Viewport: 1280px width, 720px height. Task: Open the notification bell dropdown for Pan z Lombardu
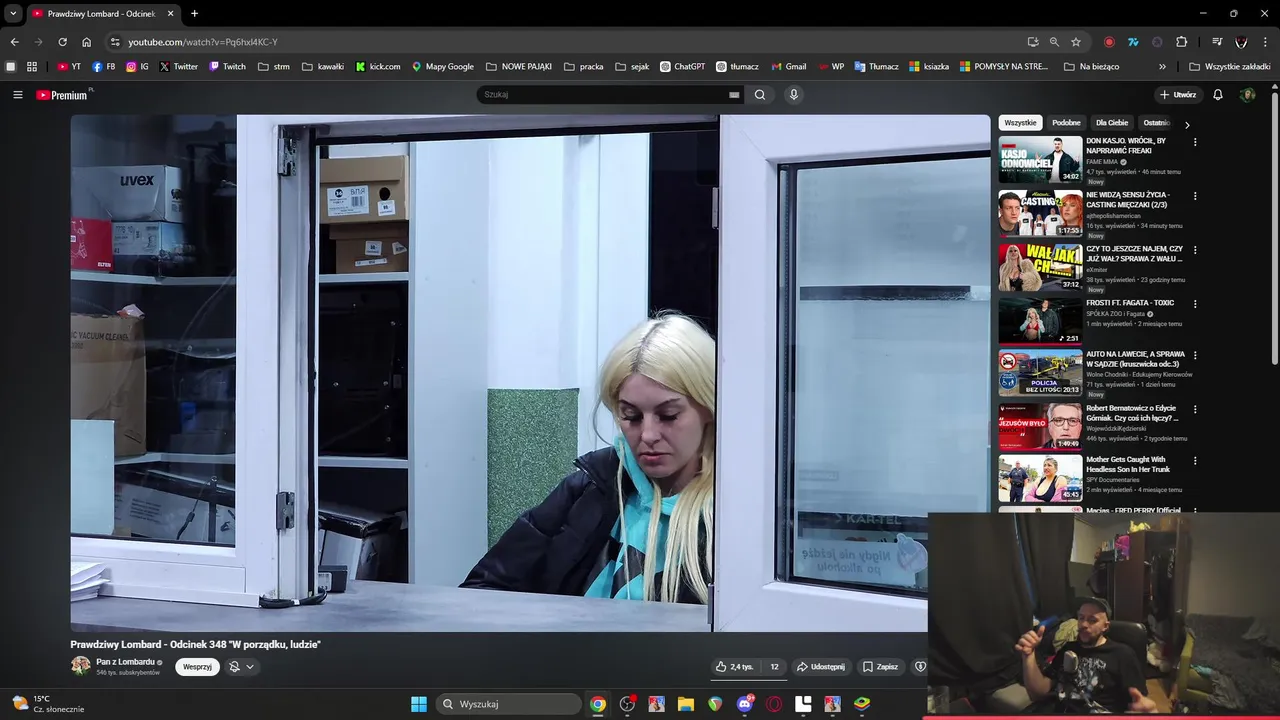point(240,667)
